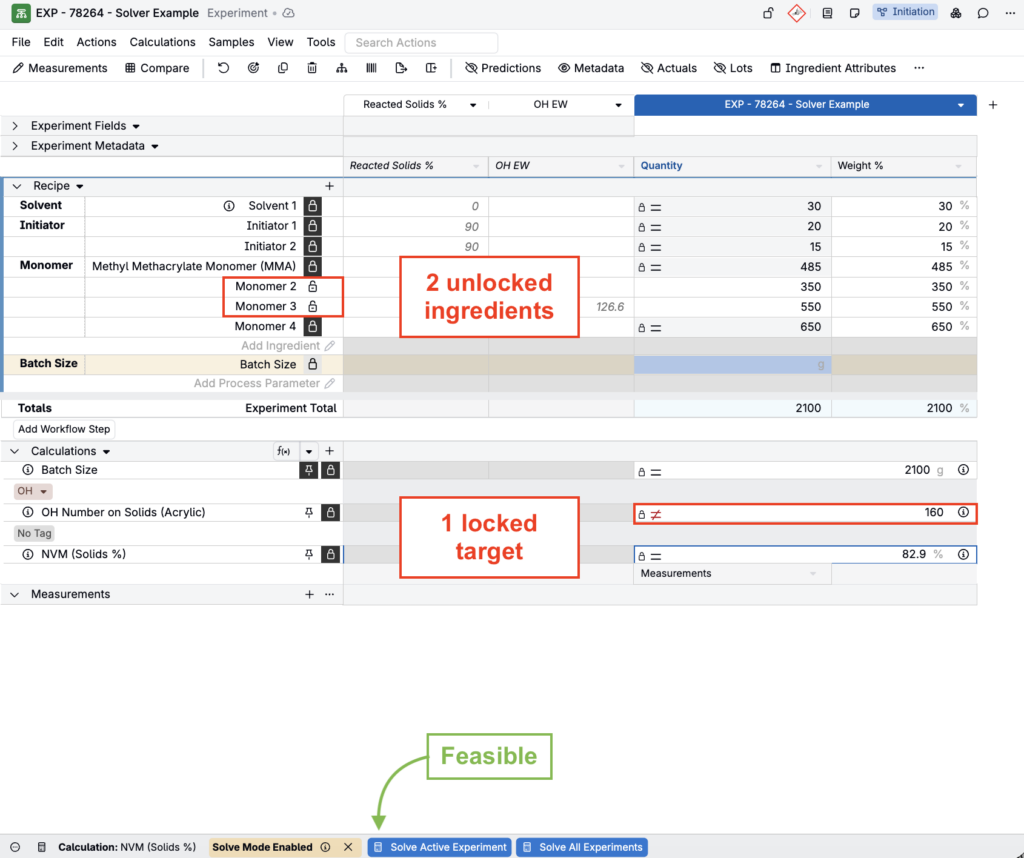1024x858 pixels.
Task: Open the OH tag dropdown
Action: [33, 491]
